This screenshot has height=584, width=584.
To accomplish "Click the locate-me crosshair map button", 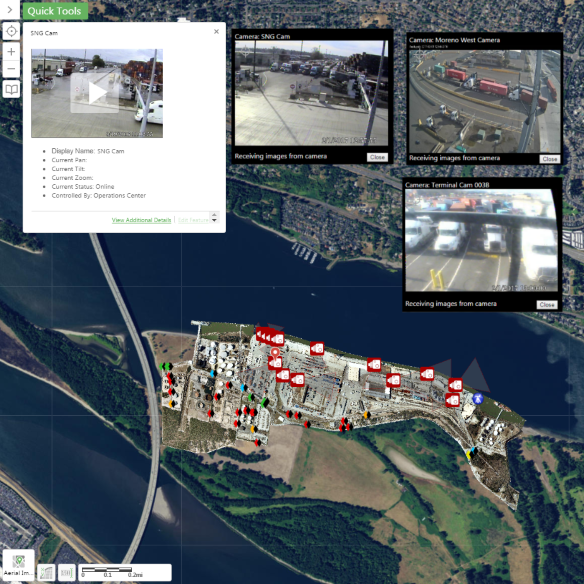I will pos(11,31).
